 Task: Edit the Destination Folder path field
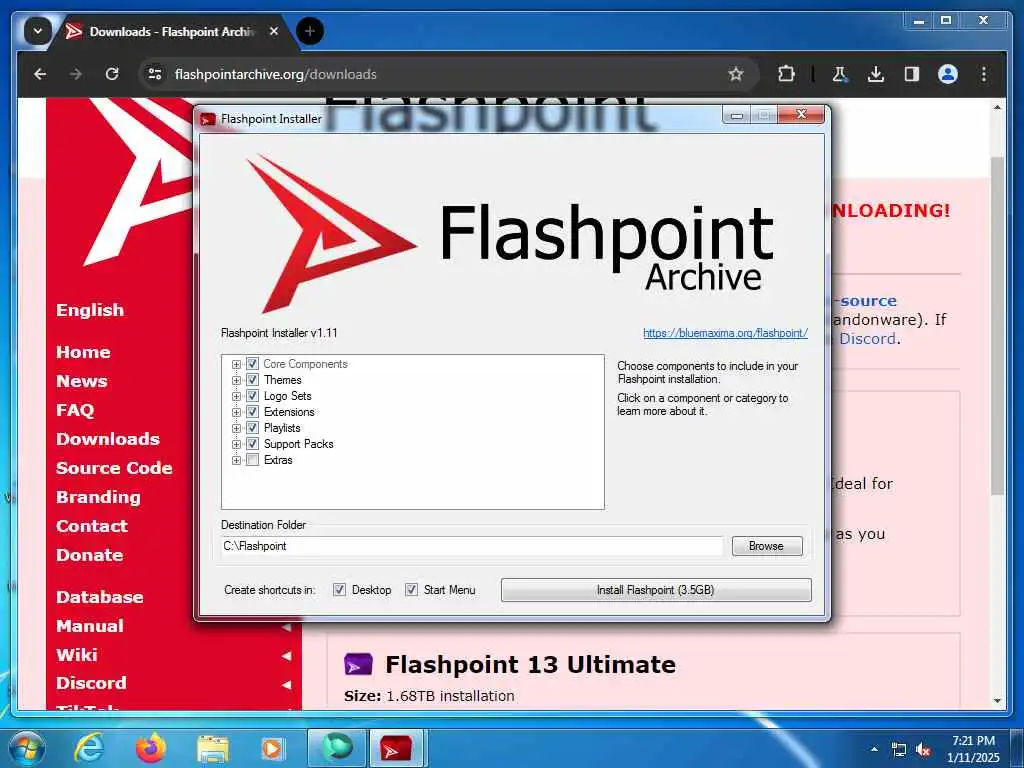(472, 546)
